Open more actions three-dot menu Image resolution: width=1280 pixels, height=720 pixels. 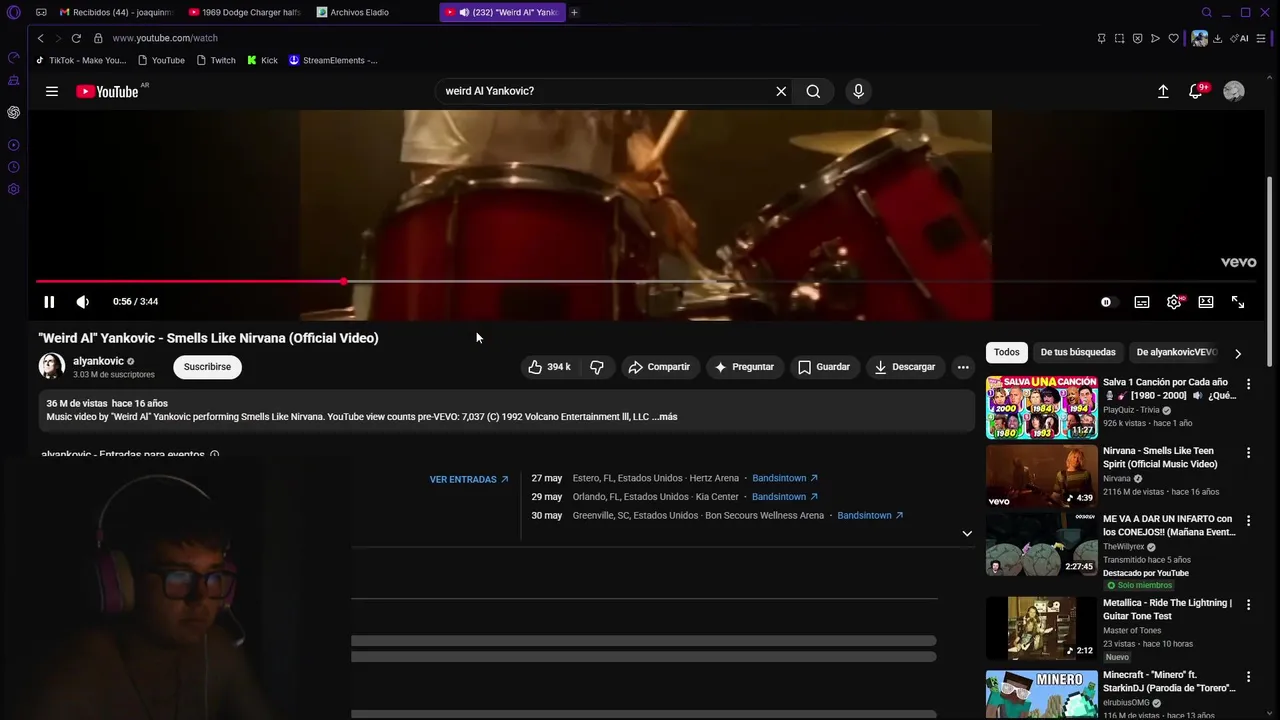pyautogui.click(x=963, y=367)
